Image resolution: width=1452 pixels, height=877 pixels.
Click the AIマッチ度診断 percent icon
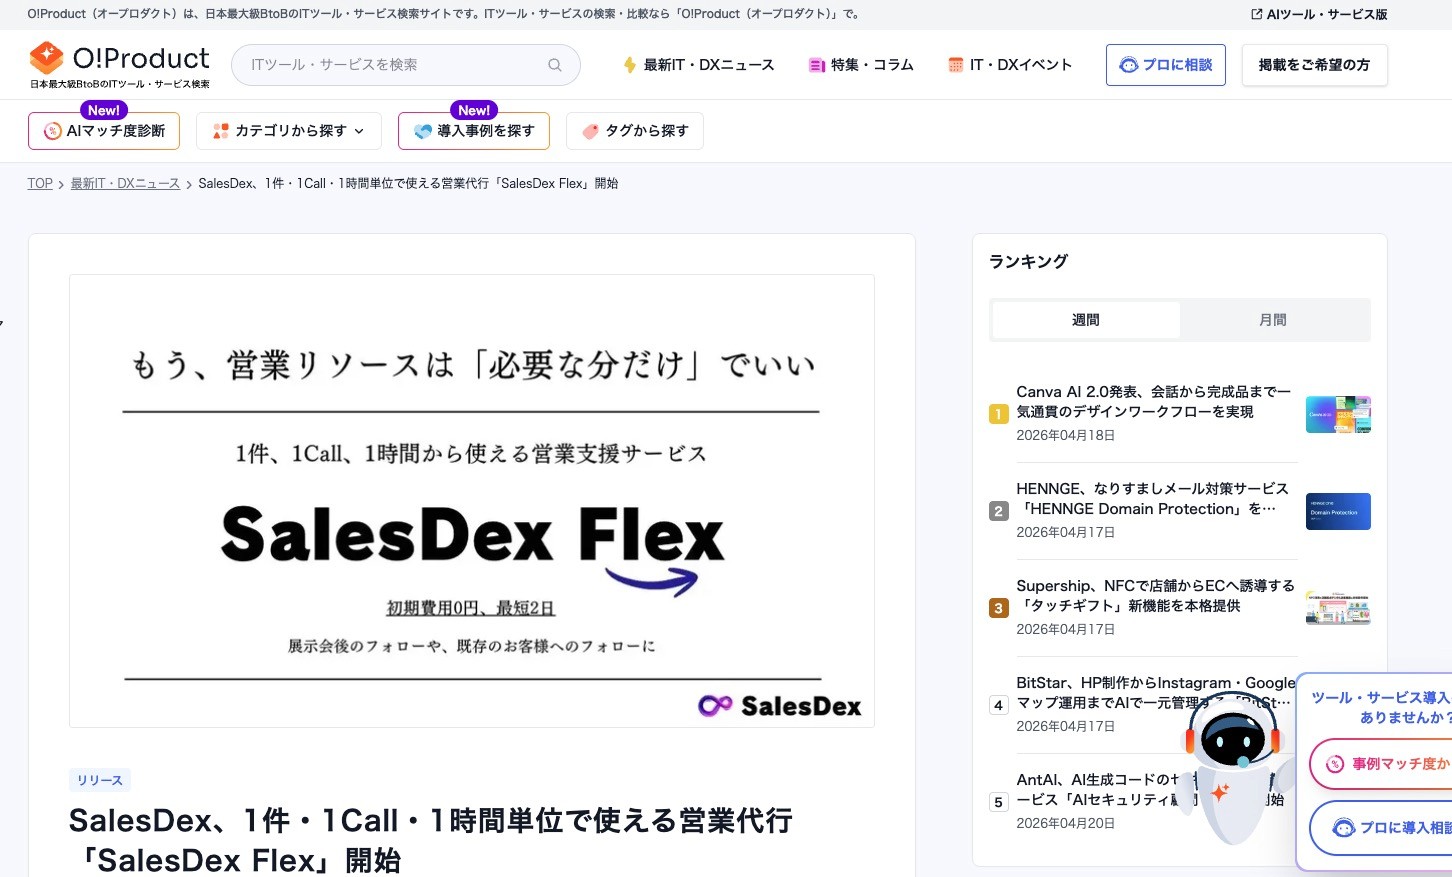click(x=53, y=131)
